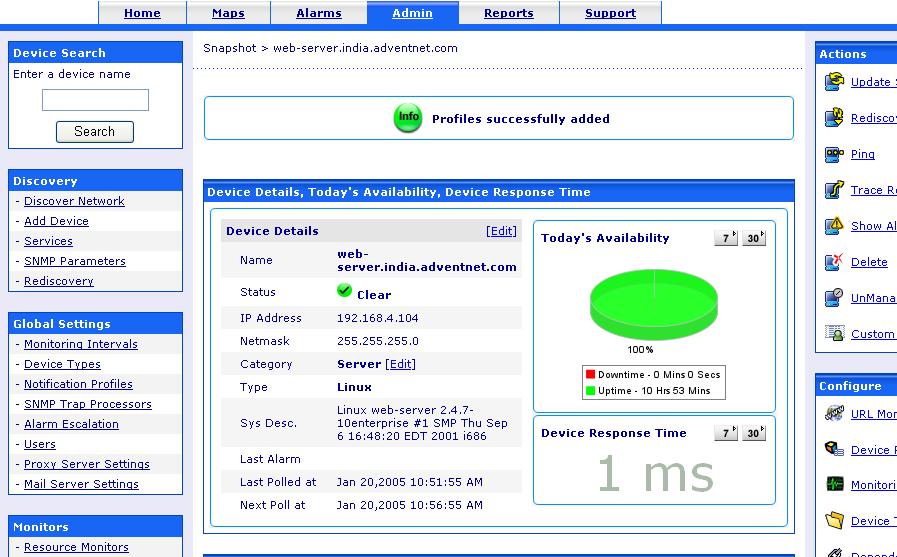Click the Linux type value
The width and height of the screenshot is (897, 557).
[x=354, y=387]
